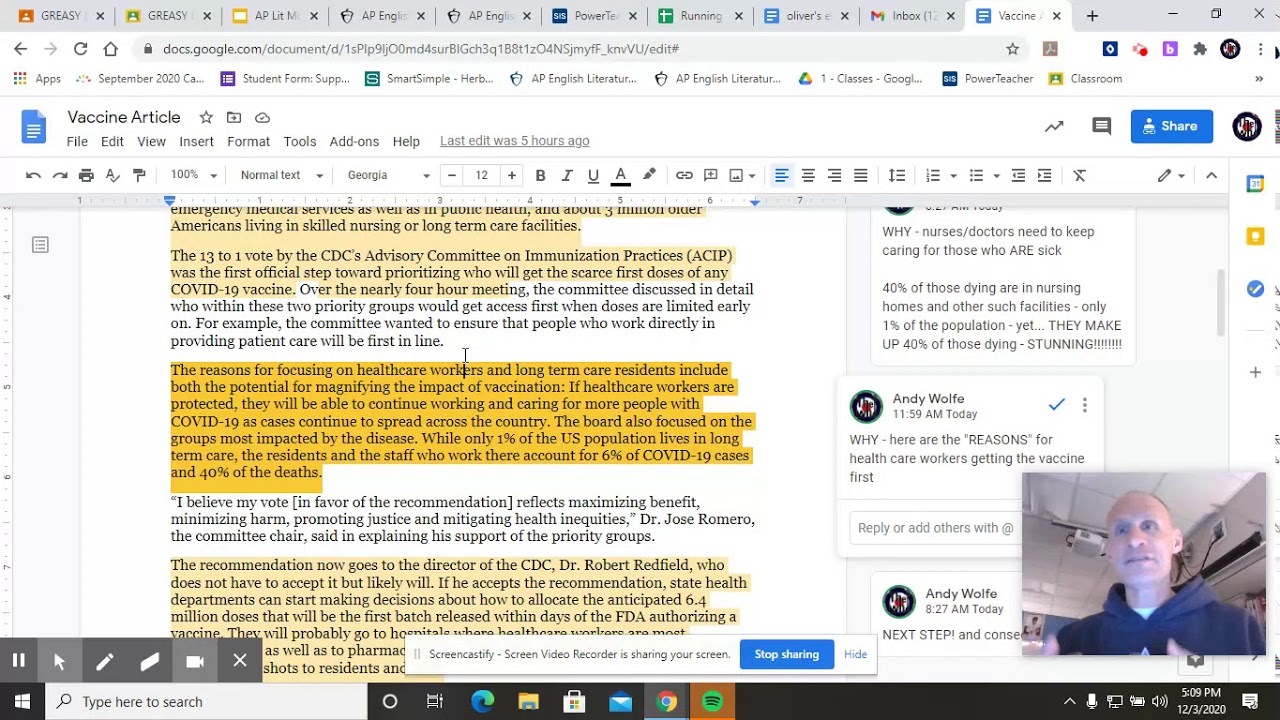The width and height of the screenshot is (1280, 720).
Task: Open the Edit menu
Action: [x=112, y=141]
